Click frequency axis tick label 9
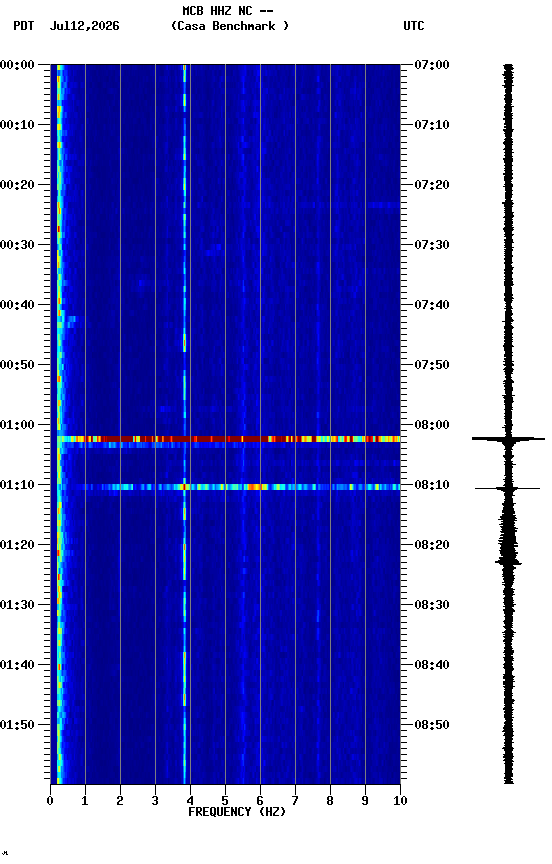 click(365, 801)
